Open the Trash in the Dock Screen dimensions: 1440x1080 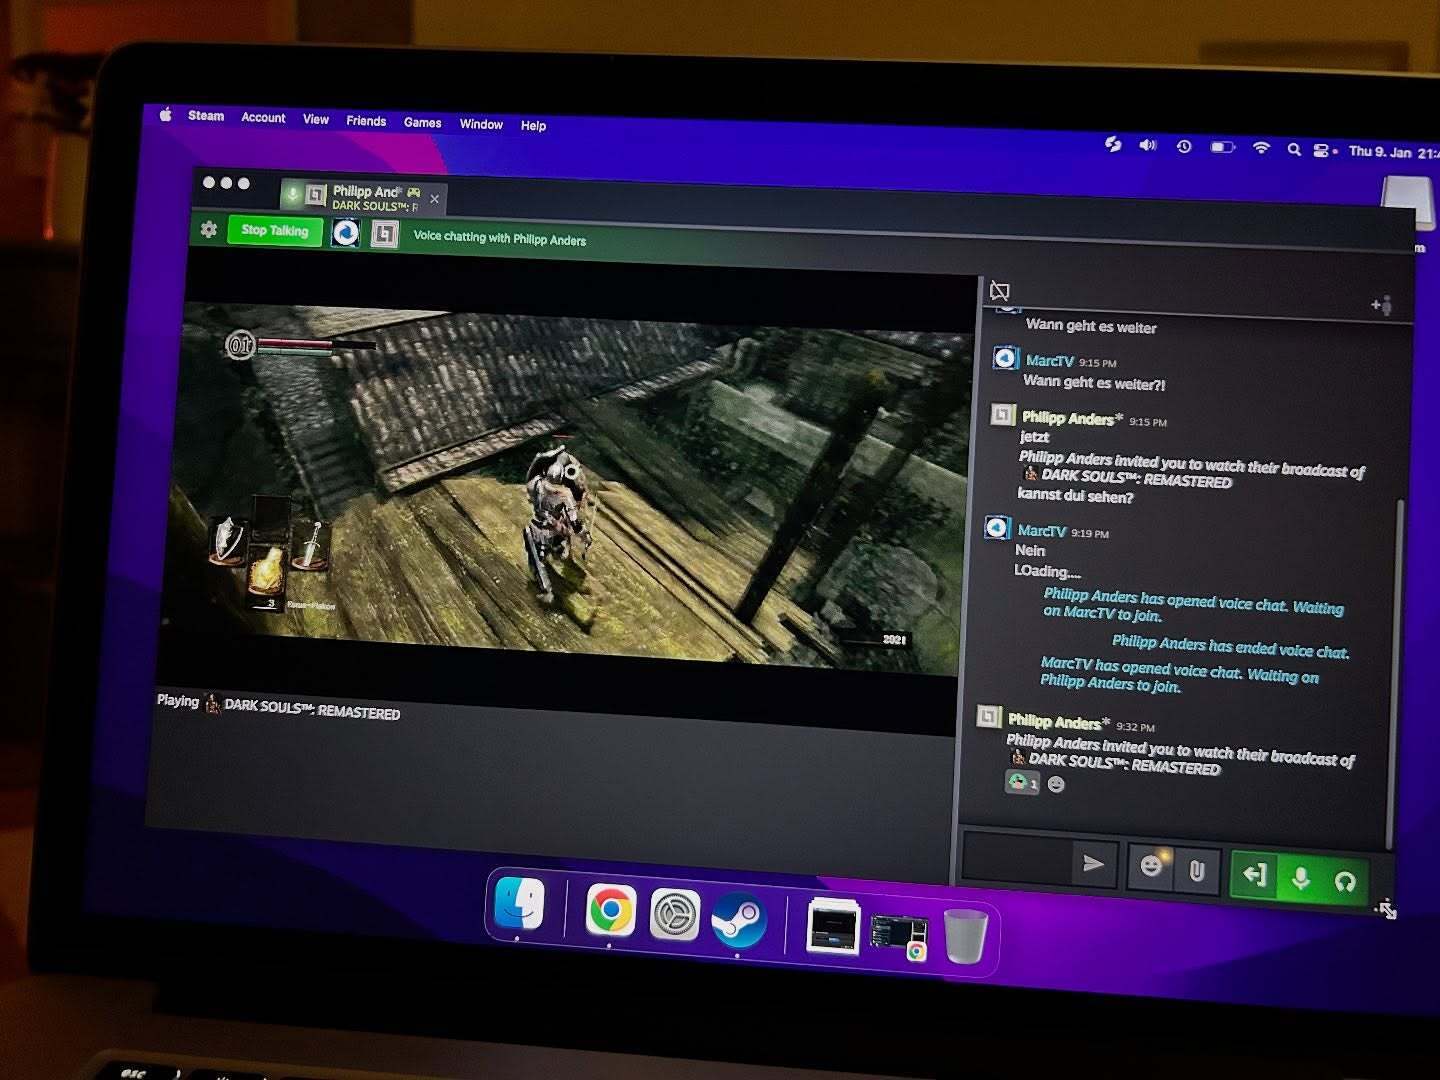click(x=966, y=937)
